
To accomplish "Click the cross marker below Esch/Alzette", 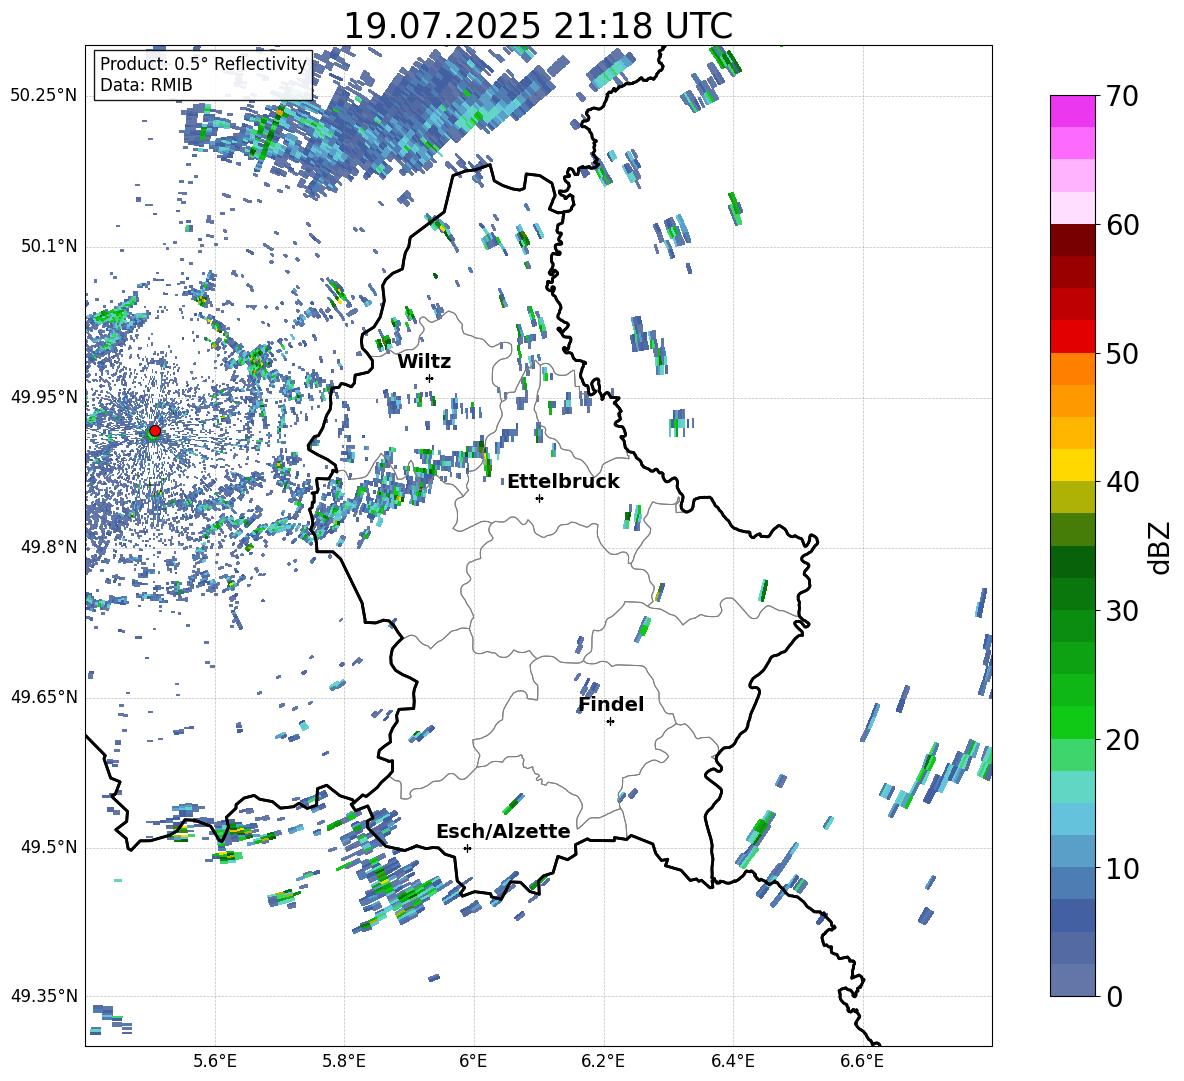I will 467,848.
